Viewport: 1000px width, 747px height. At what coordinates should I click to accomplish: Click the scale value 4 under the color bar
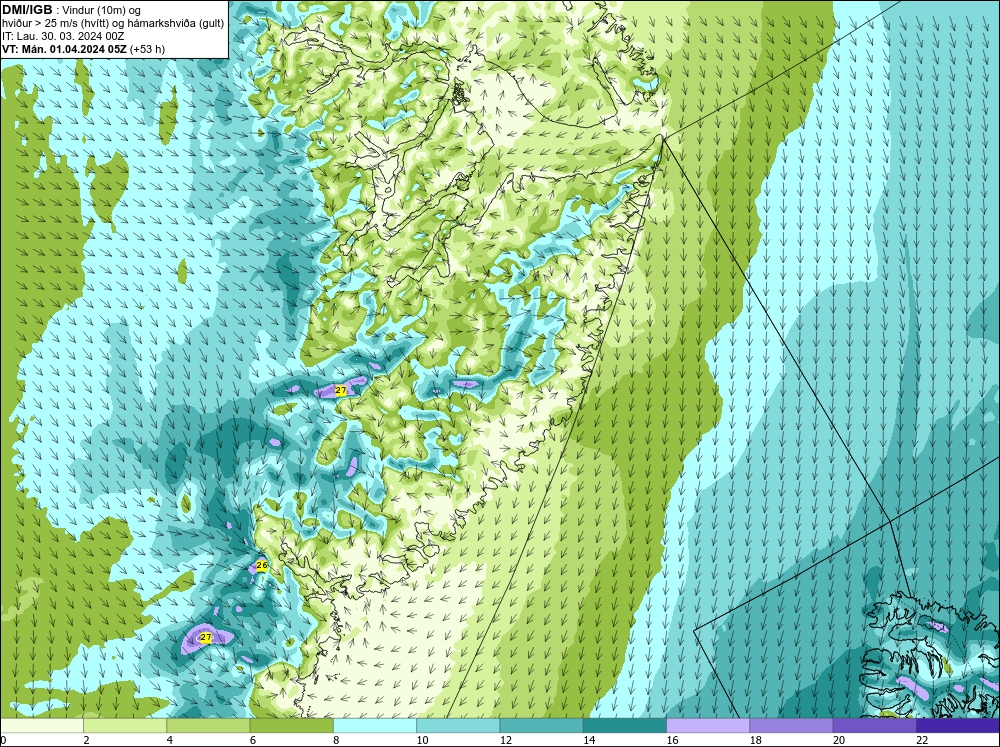pos(169,740)
